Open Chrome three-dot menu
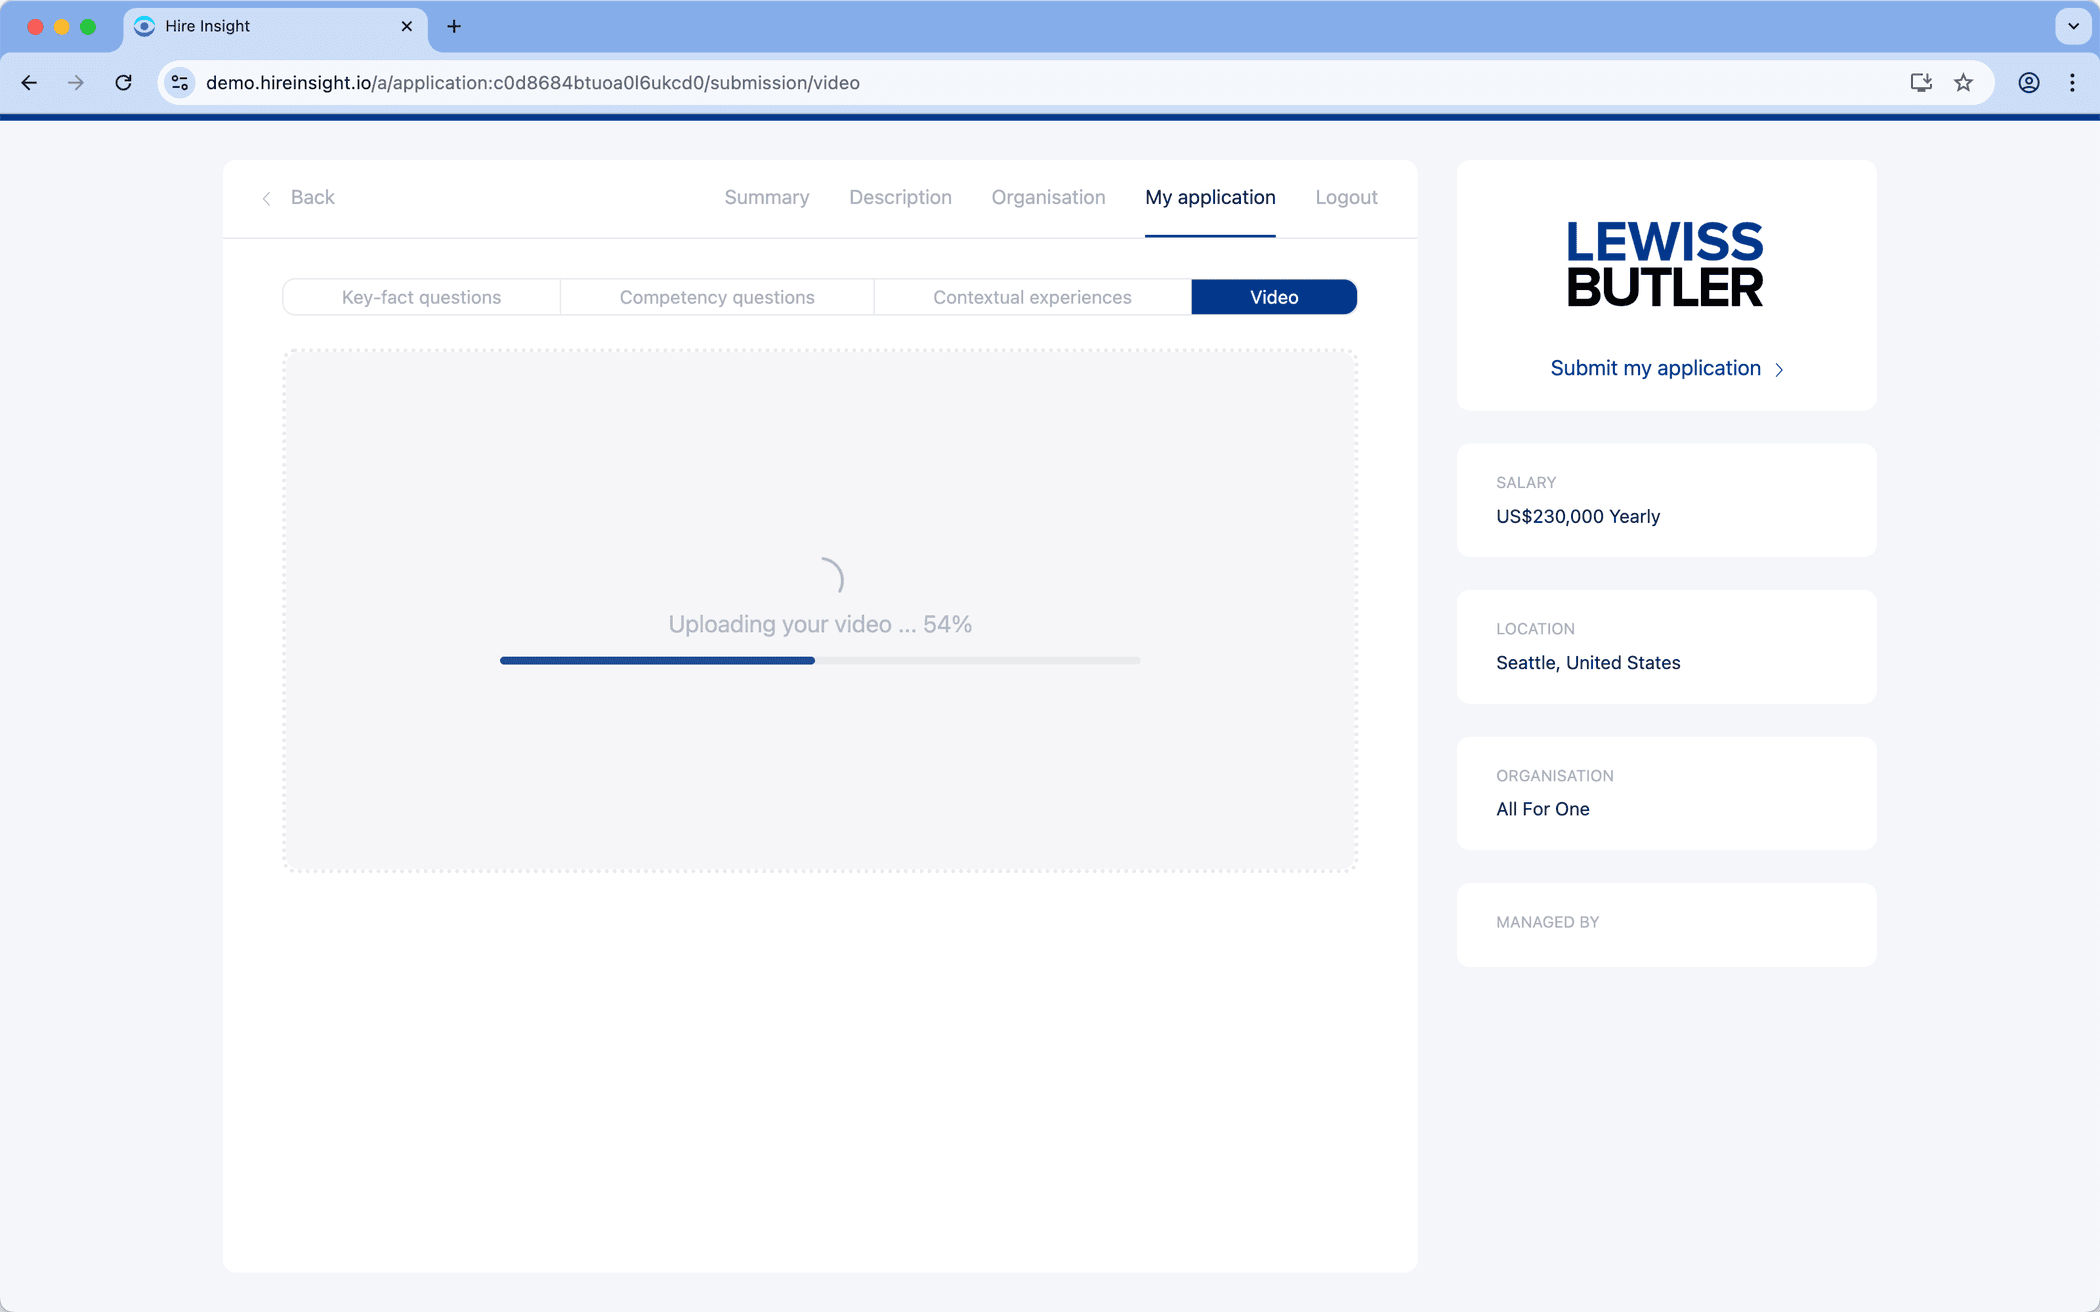This screenshot has width=2100, height=1312. coord(2072,83)
